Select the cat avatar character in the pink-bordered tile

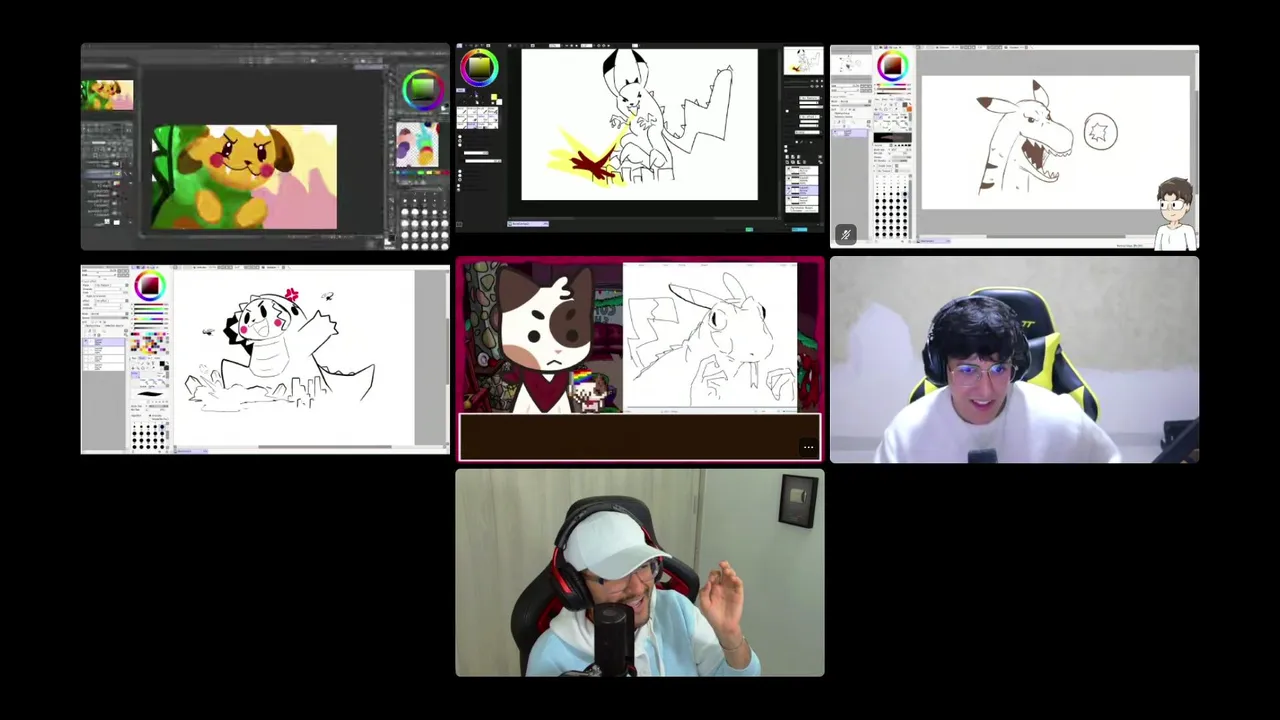[x=545, y=340]
